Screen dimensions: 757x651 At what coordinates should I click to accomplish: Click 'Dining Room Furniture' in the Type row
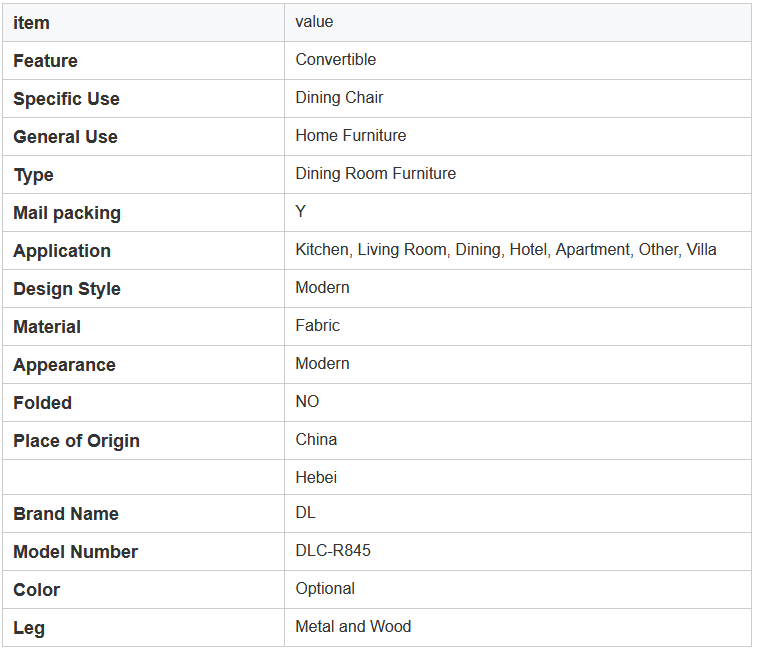point(376,173)
